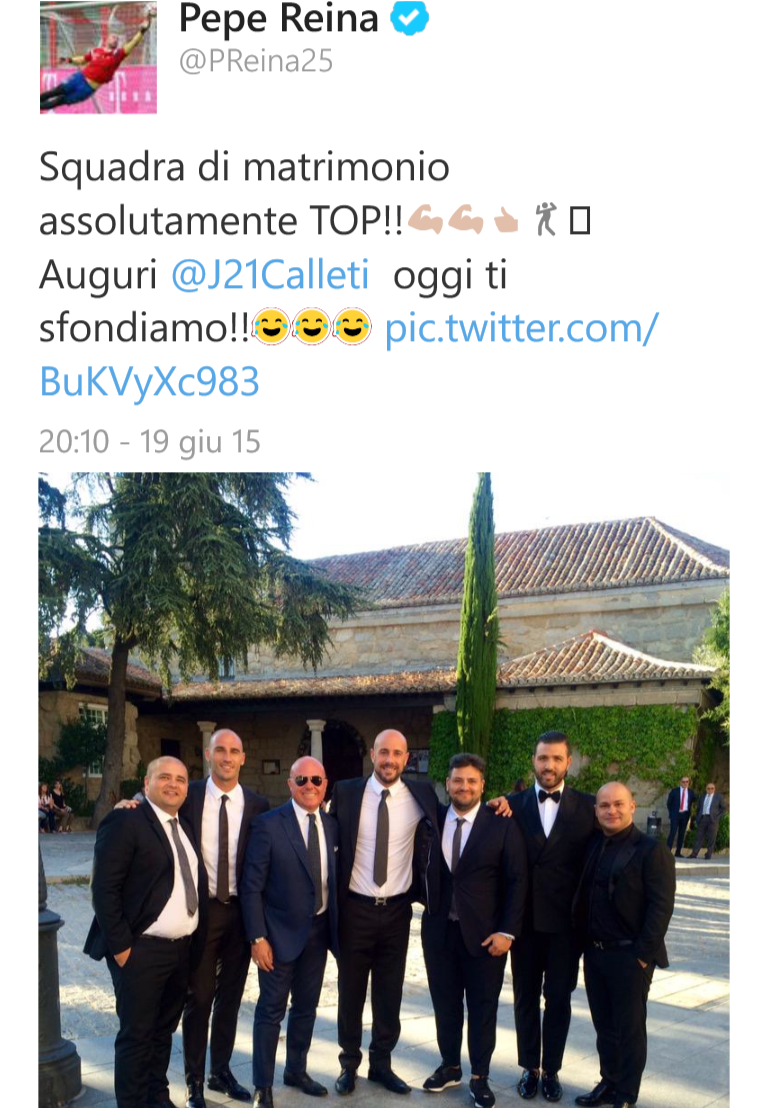Select the @PReina25 handle
The width and height of the screenshot is (768, 1108).
[x=256, y=61]
